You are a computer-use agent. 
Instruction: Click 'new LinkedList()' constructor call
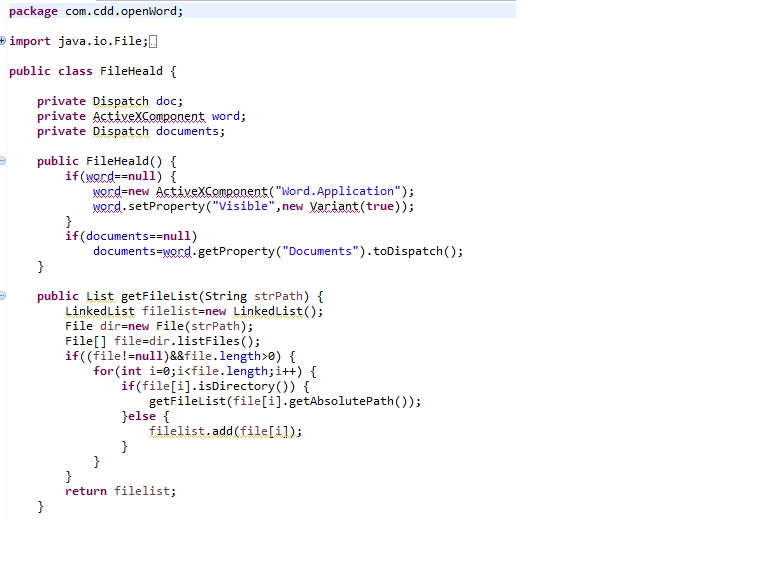tap(261, 312)
